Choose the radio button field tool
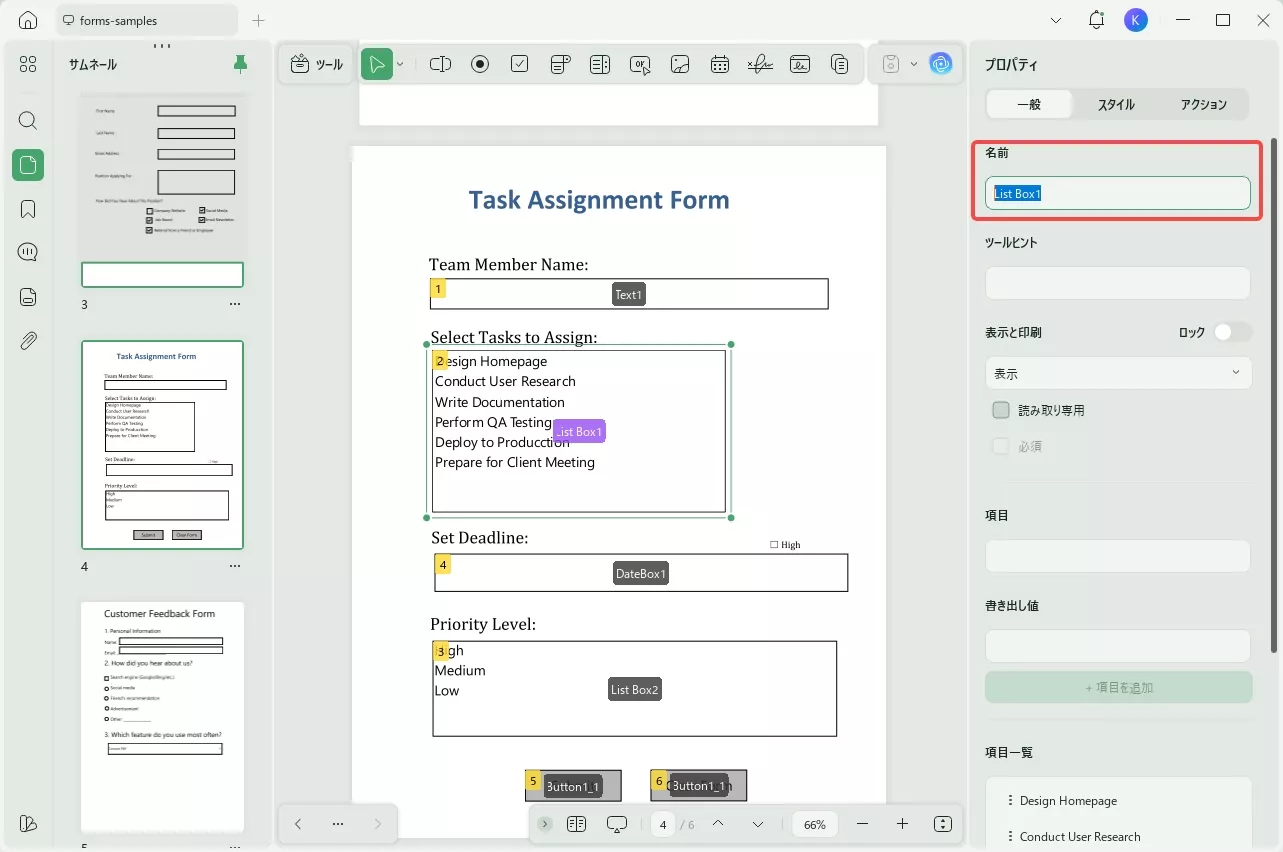1283x852 pixels. [480, 64]
